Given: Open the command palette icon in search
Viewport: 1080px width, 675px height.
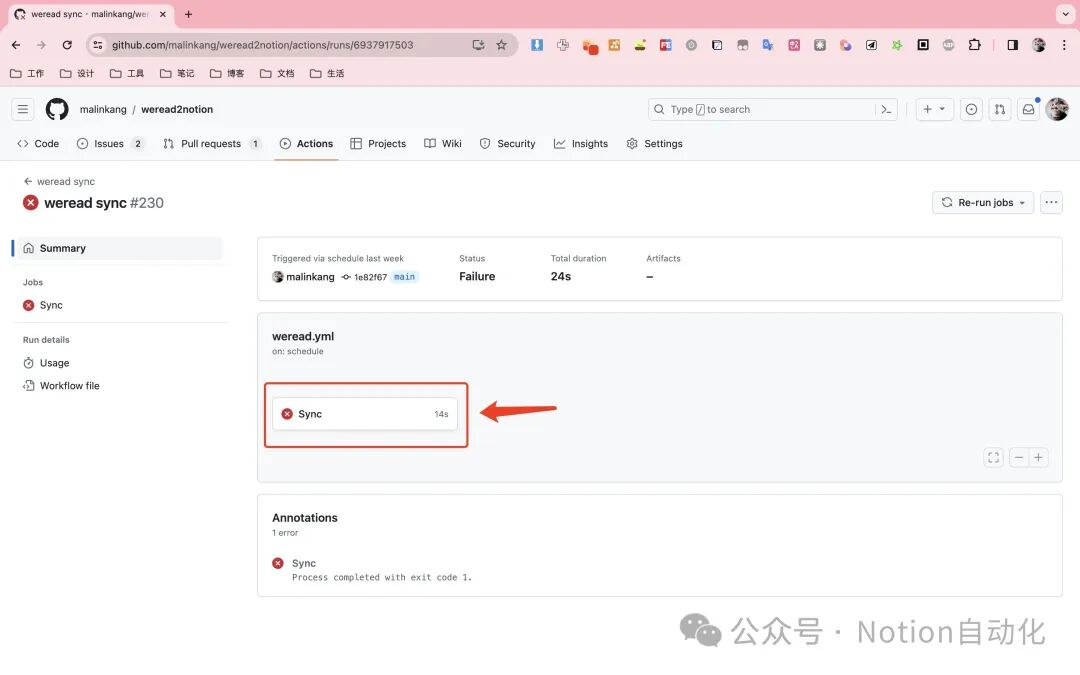Looking at the screenshot, I should [x=886, y=109].
